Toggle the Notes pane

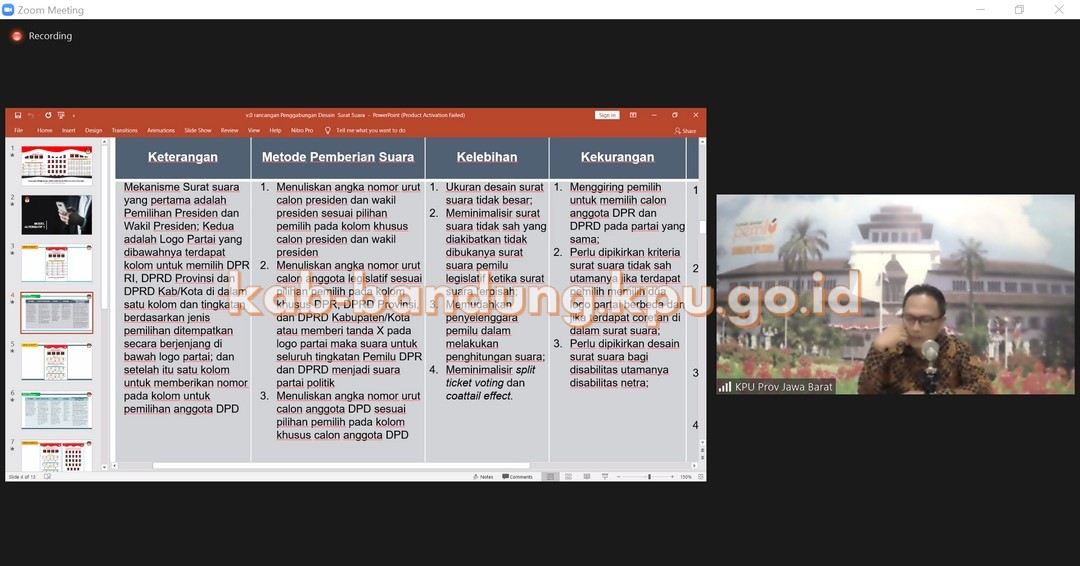[x=484, y=477]
